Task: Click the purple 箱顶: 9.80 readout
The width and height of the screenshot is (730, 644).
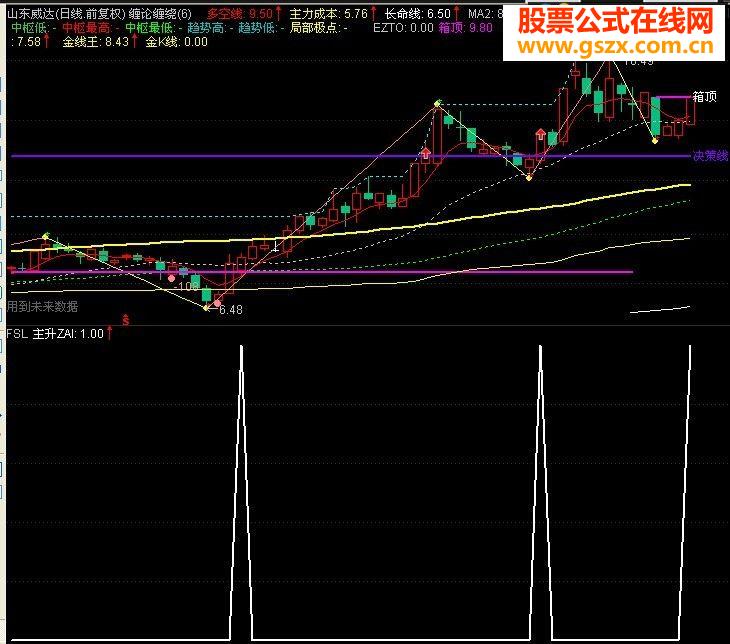Action: pos(465,28)
